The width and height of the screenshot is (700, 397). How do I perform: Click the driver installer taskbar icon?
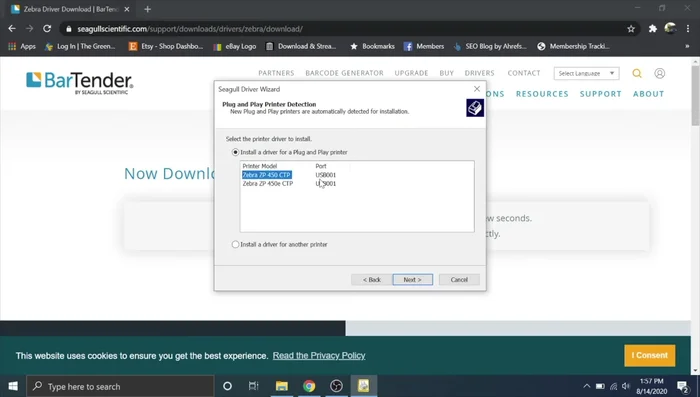363,386
